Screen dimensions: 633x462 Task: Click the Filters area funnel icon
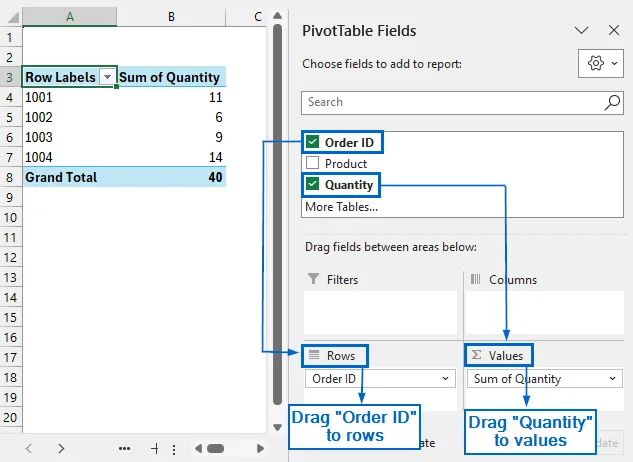tap(313, 279)
